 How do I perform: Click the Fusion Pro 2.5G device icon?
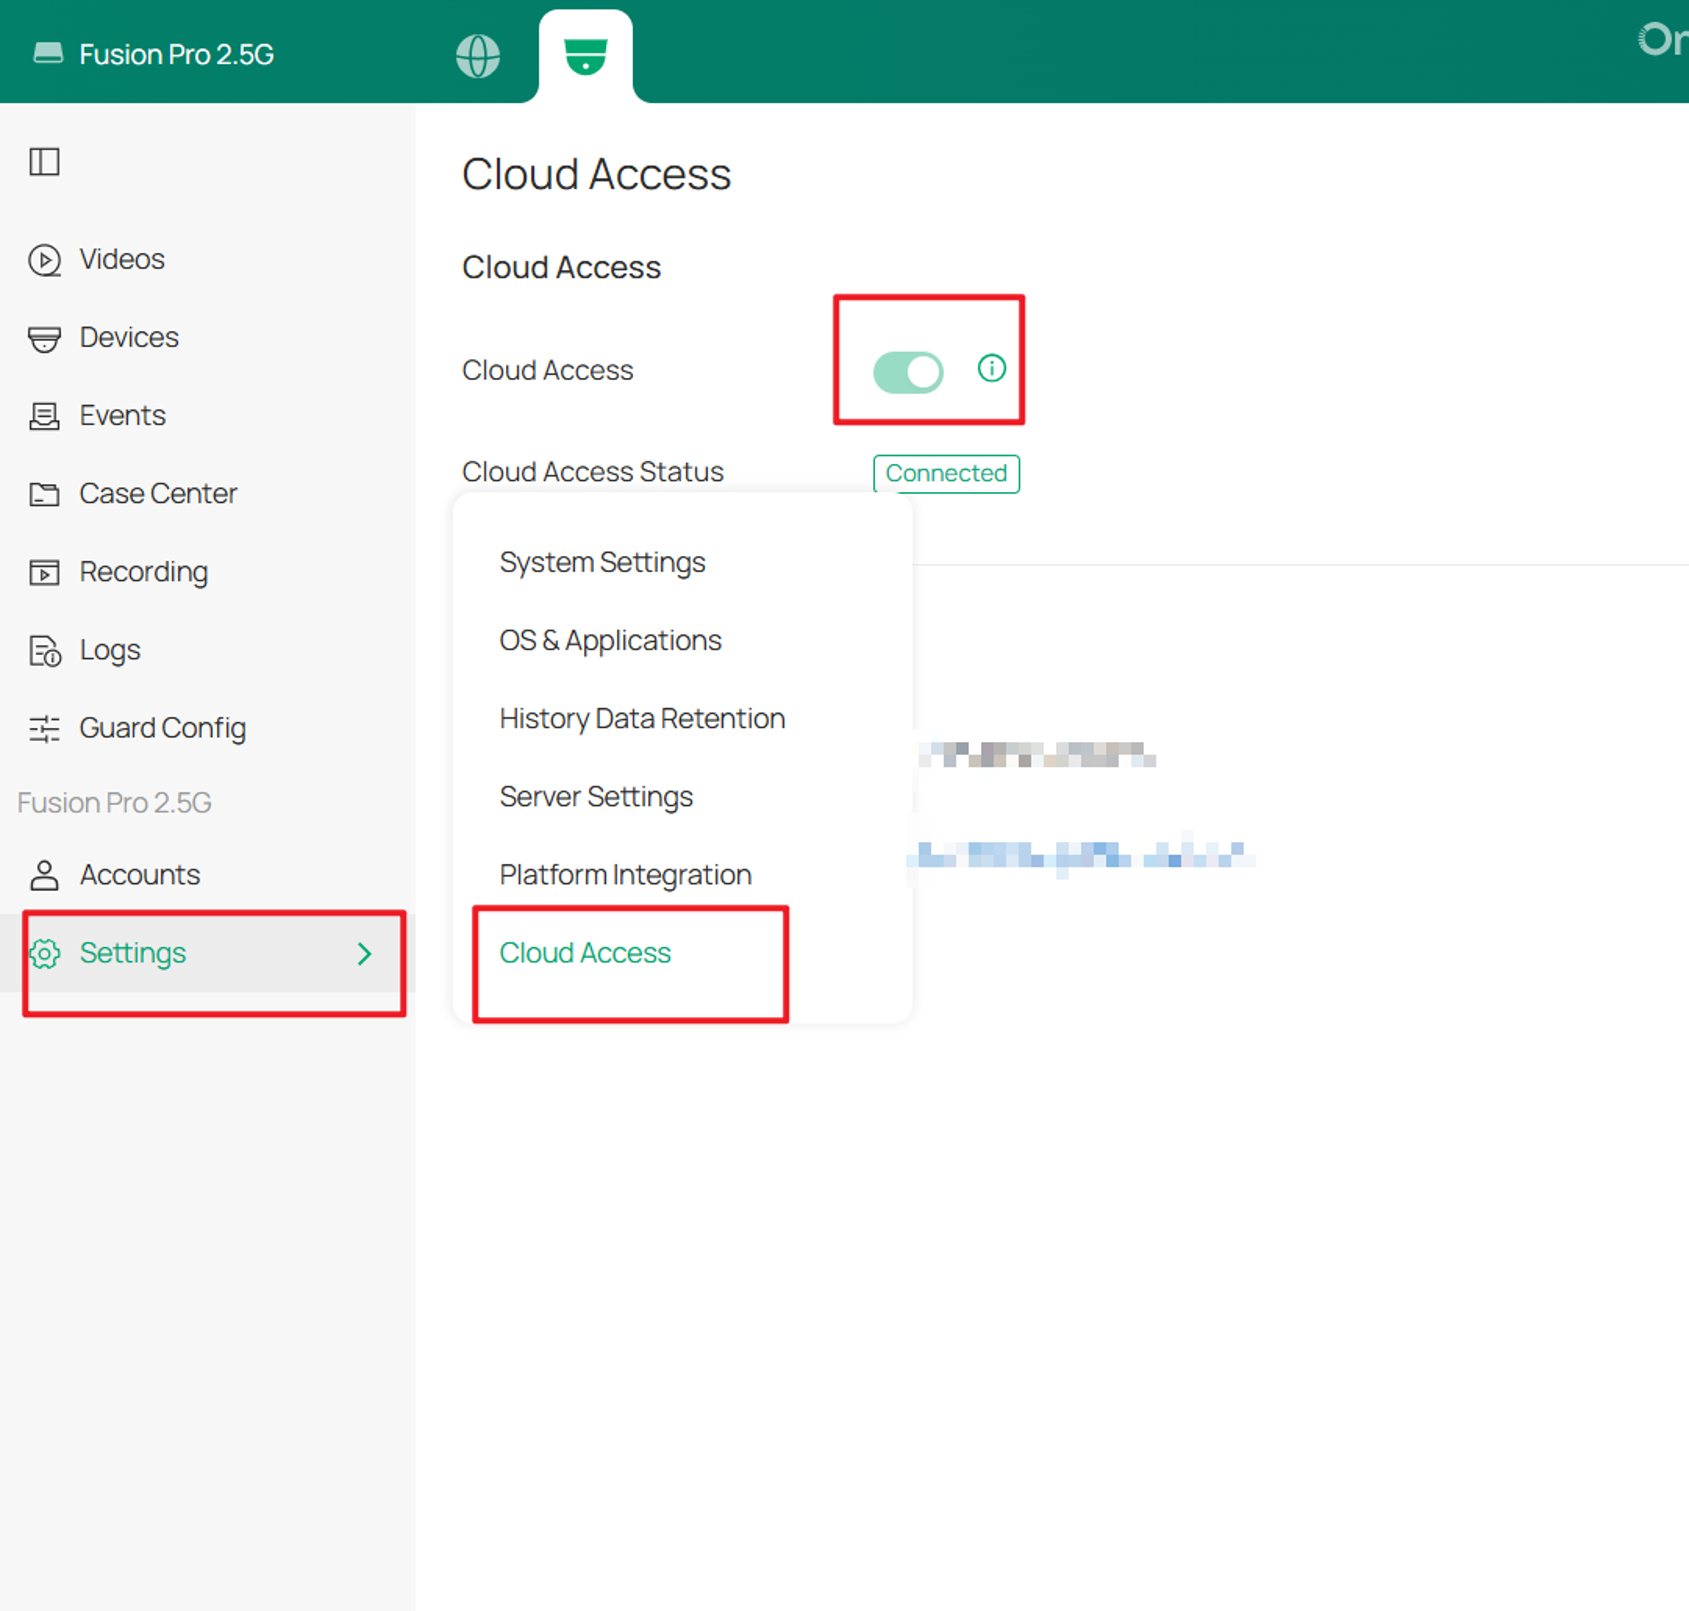48,53
